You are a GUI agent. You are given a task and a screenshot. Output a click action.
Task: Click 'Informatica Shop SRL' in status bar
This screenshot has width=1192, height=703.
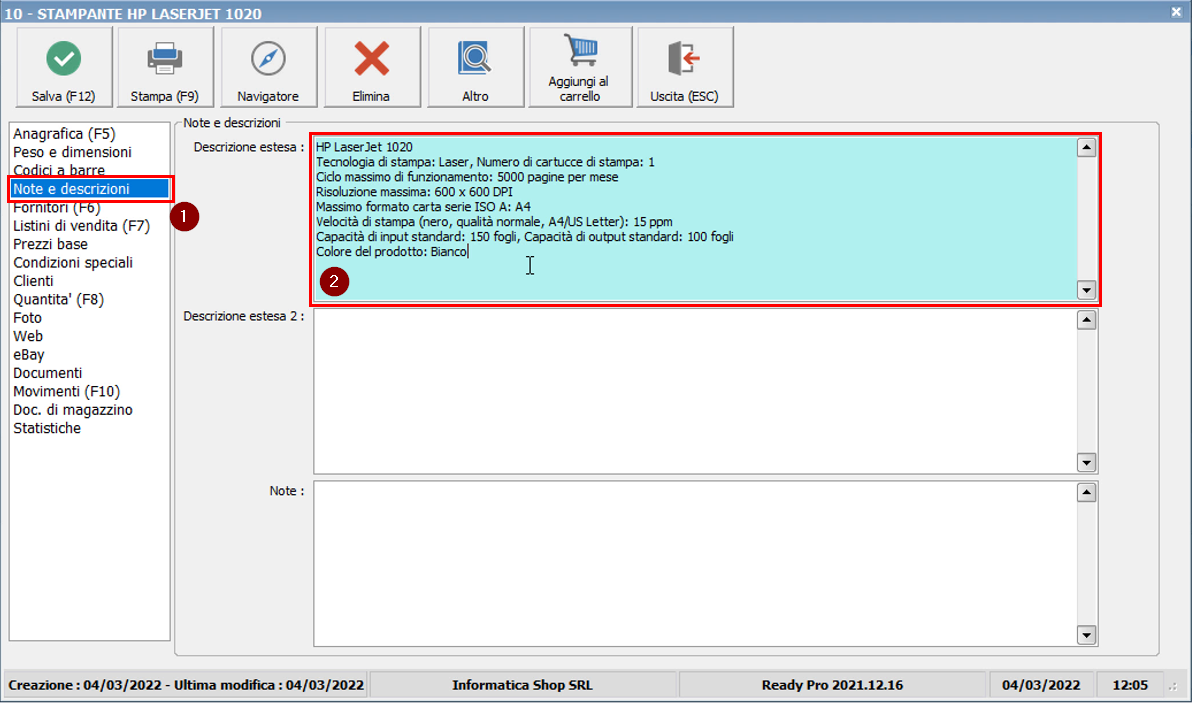point(522,685)
